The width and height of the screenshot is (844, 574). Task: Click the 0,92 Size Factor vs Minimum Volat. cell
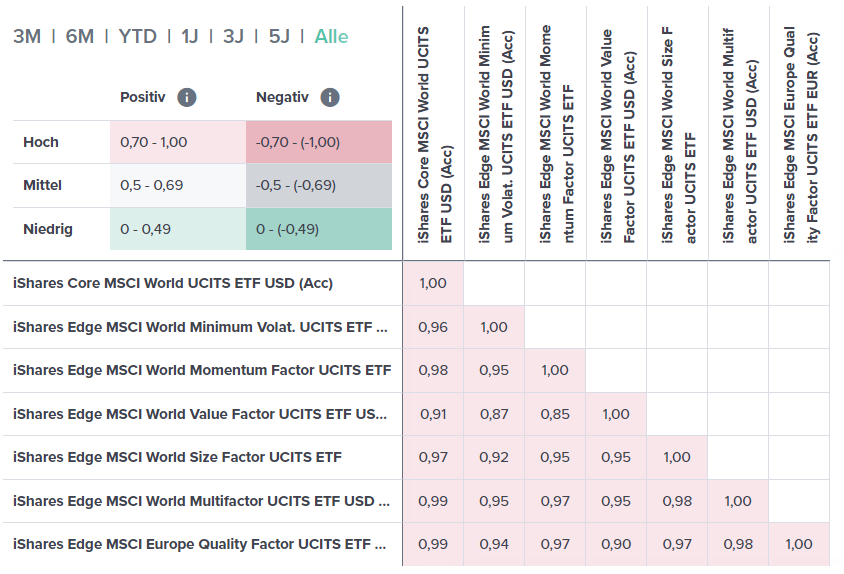(494, 457)
